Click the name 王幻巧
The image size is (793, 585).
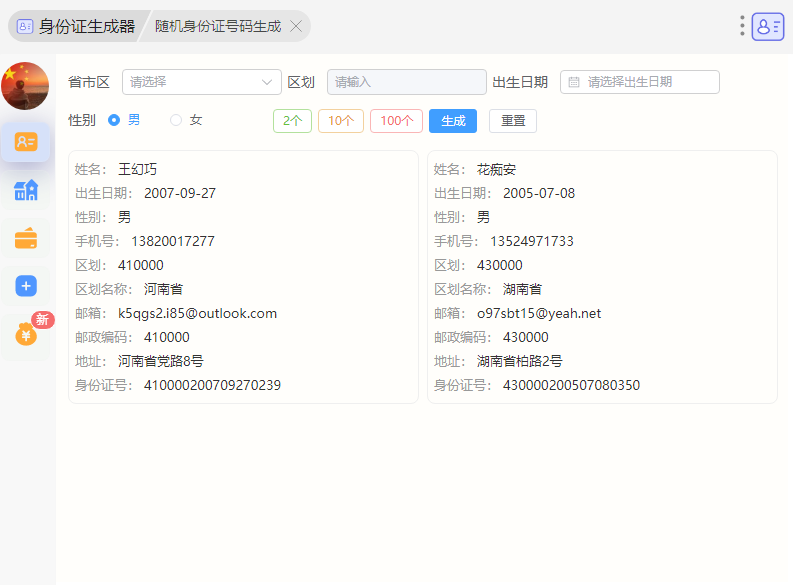[x=138, y=169]
